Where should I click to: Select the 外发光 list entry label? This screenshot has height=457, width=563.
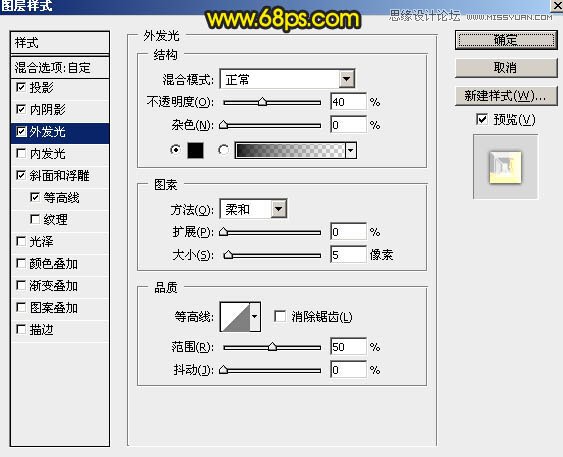47,132
